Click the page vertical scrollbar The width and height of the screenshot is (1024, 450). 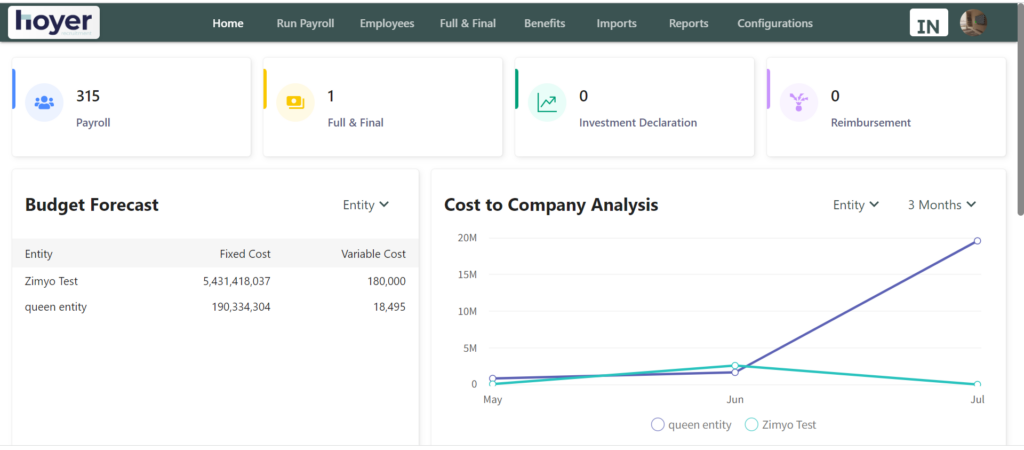tap(1018, 110)
